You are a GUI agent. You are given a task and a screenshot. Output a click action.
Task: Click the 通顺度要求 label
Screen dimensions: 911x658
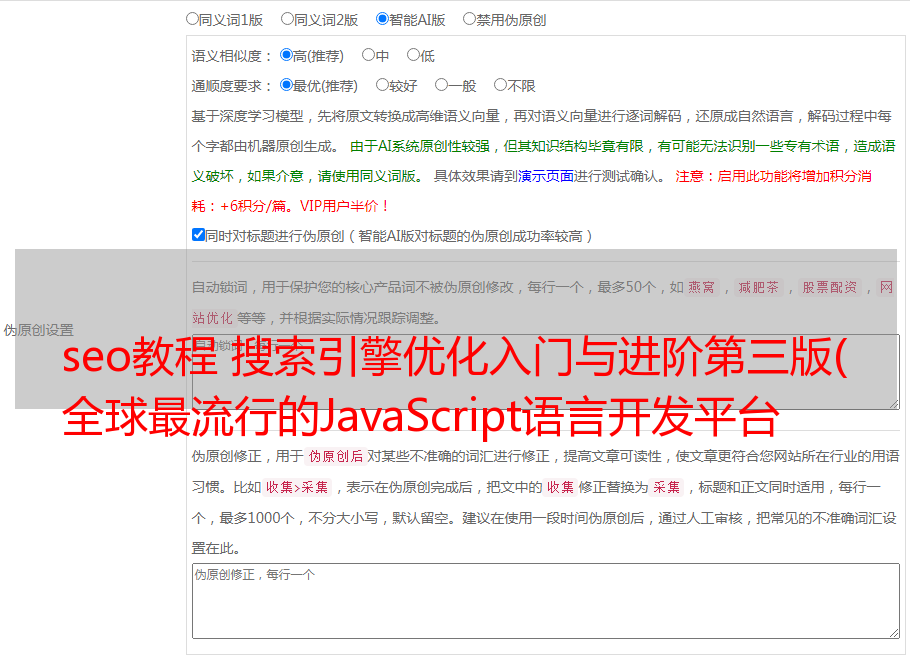(232, 87)
